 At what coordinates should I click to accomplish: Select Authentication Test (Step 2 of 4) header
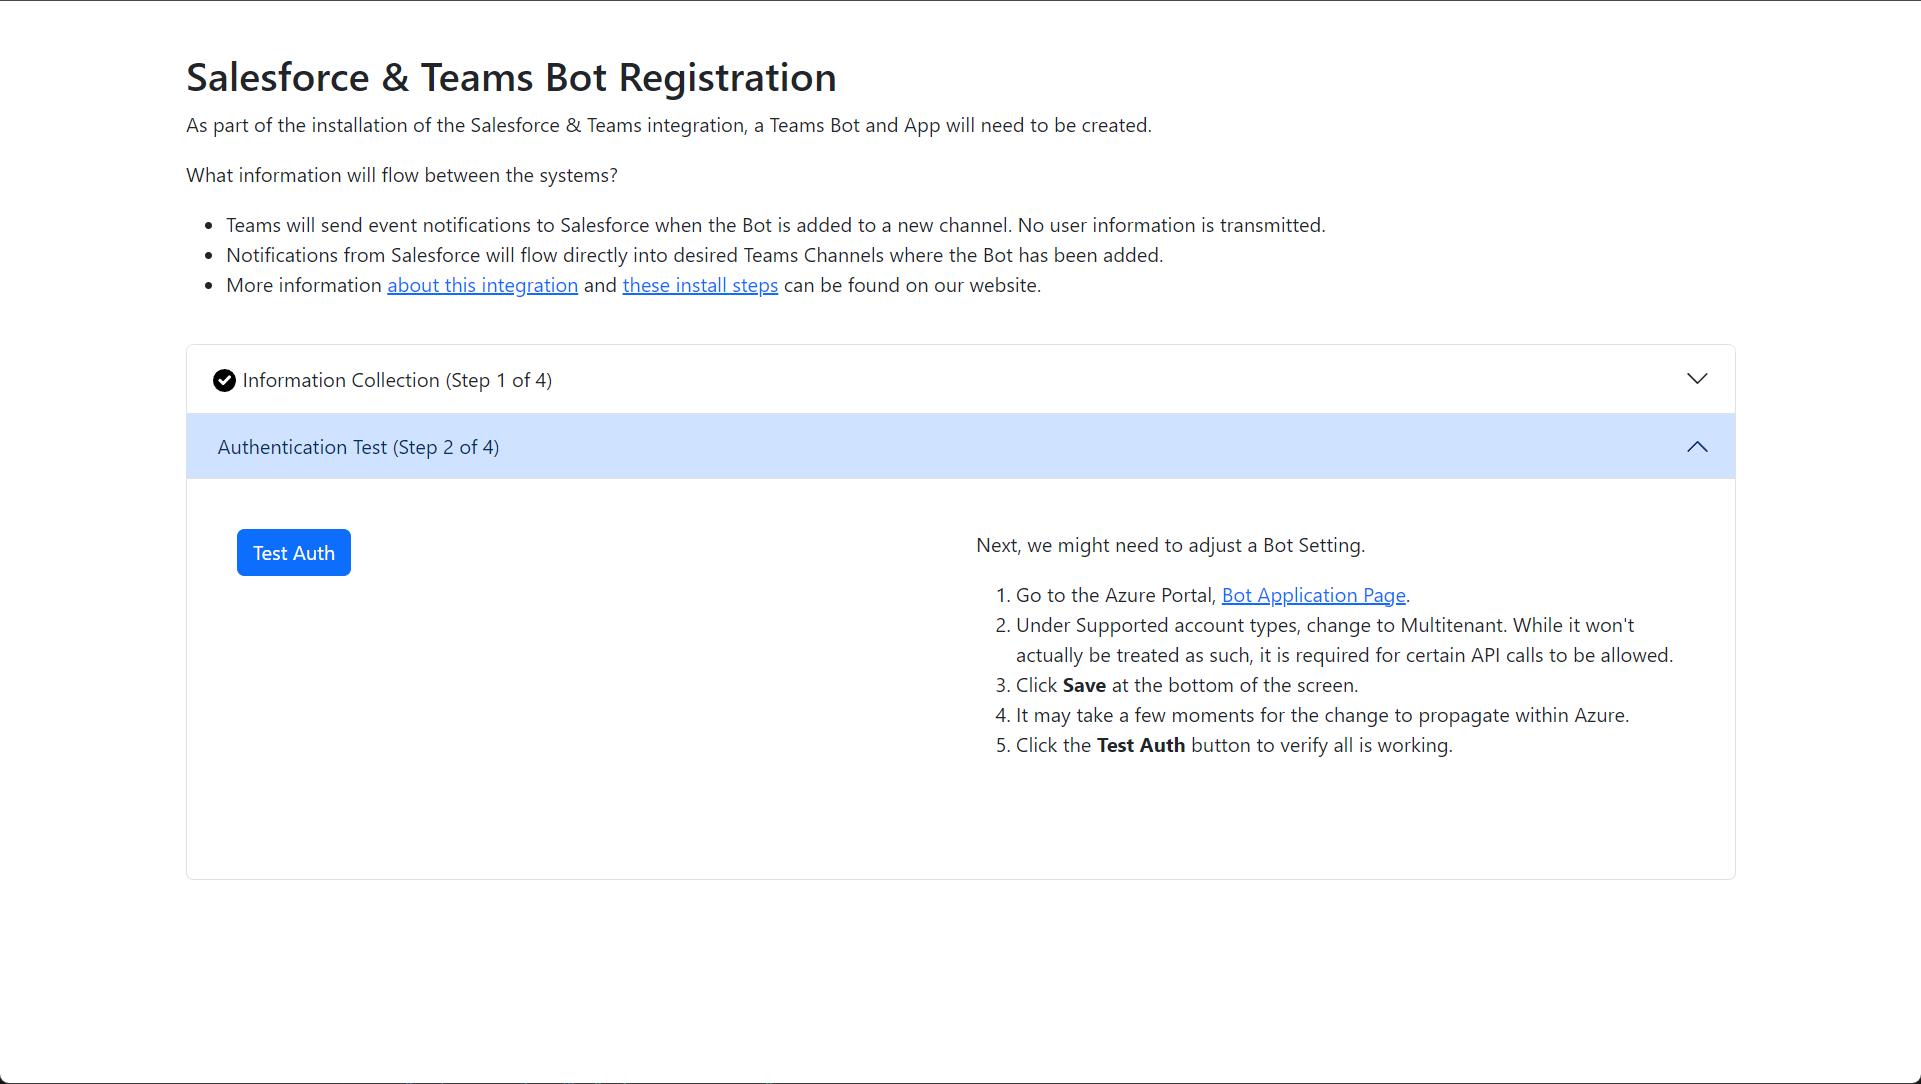coord(960,446)
